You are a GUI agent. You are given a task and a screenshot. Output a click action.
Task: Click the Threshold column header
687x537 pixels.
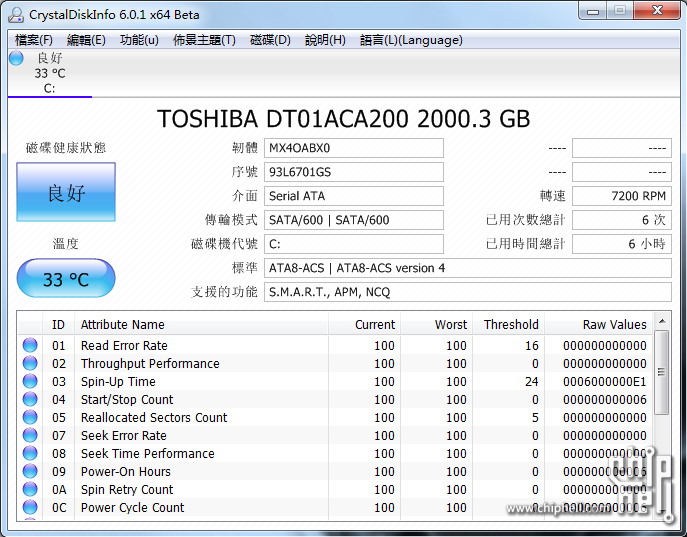(x=509, y=325)
